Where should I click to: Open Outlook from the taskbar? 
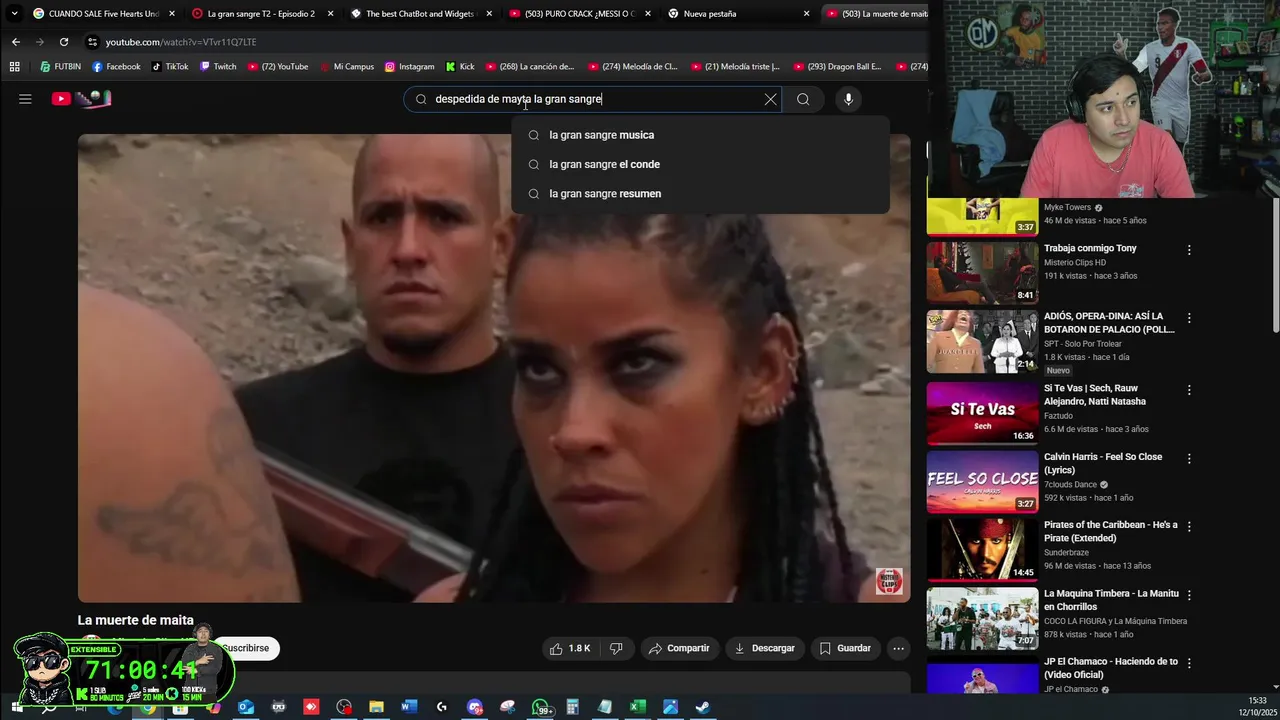[x=246, y=707]
